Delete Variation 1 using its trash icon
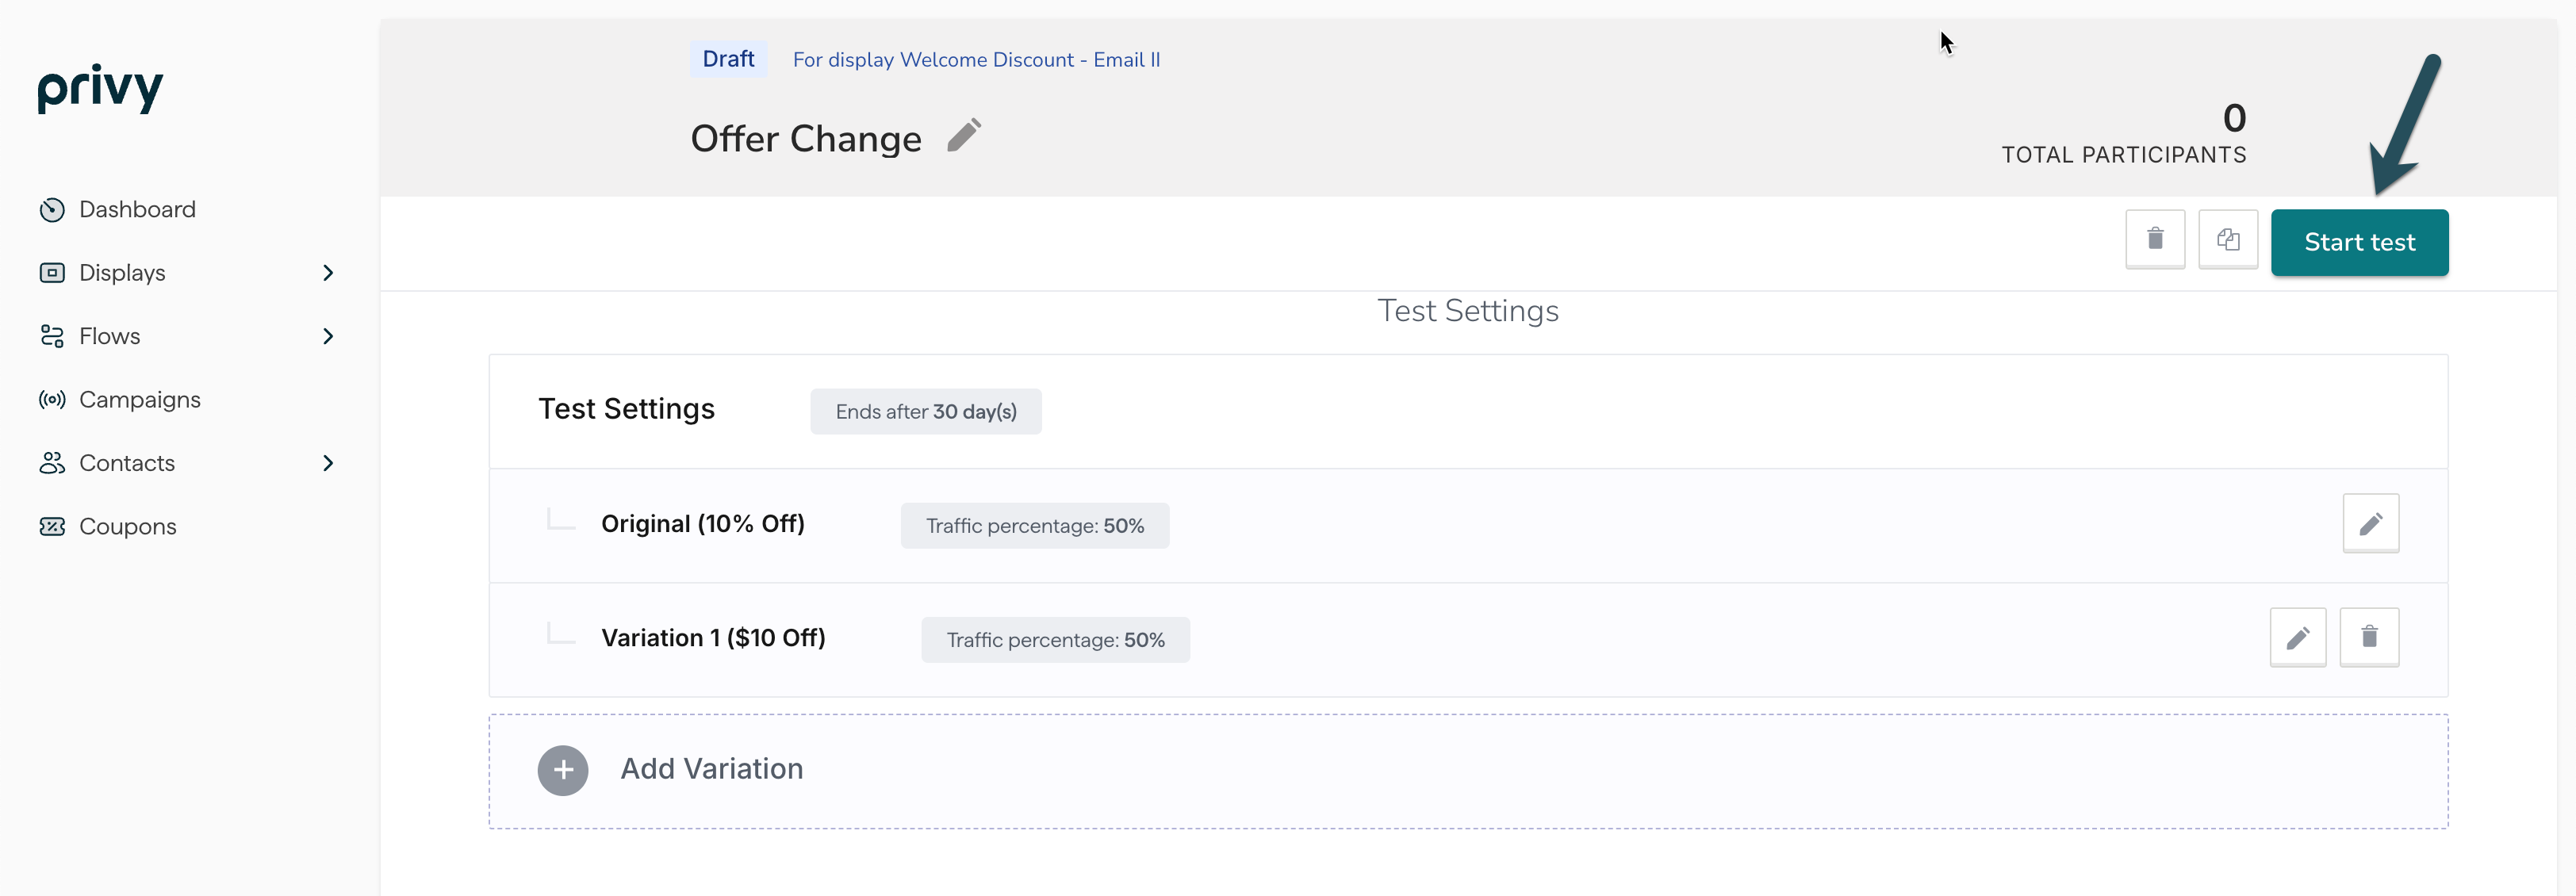 (x=2370, y=637)
